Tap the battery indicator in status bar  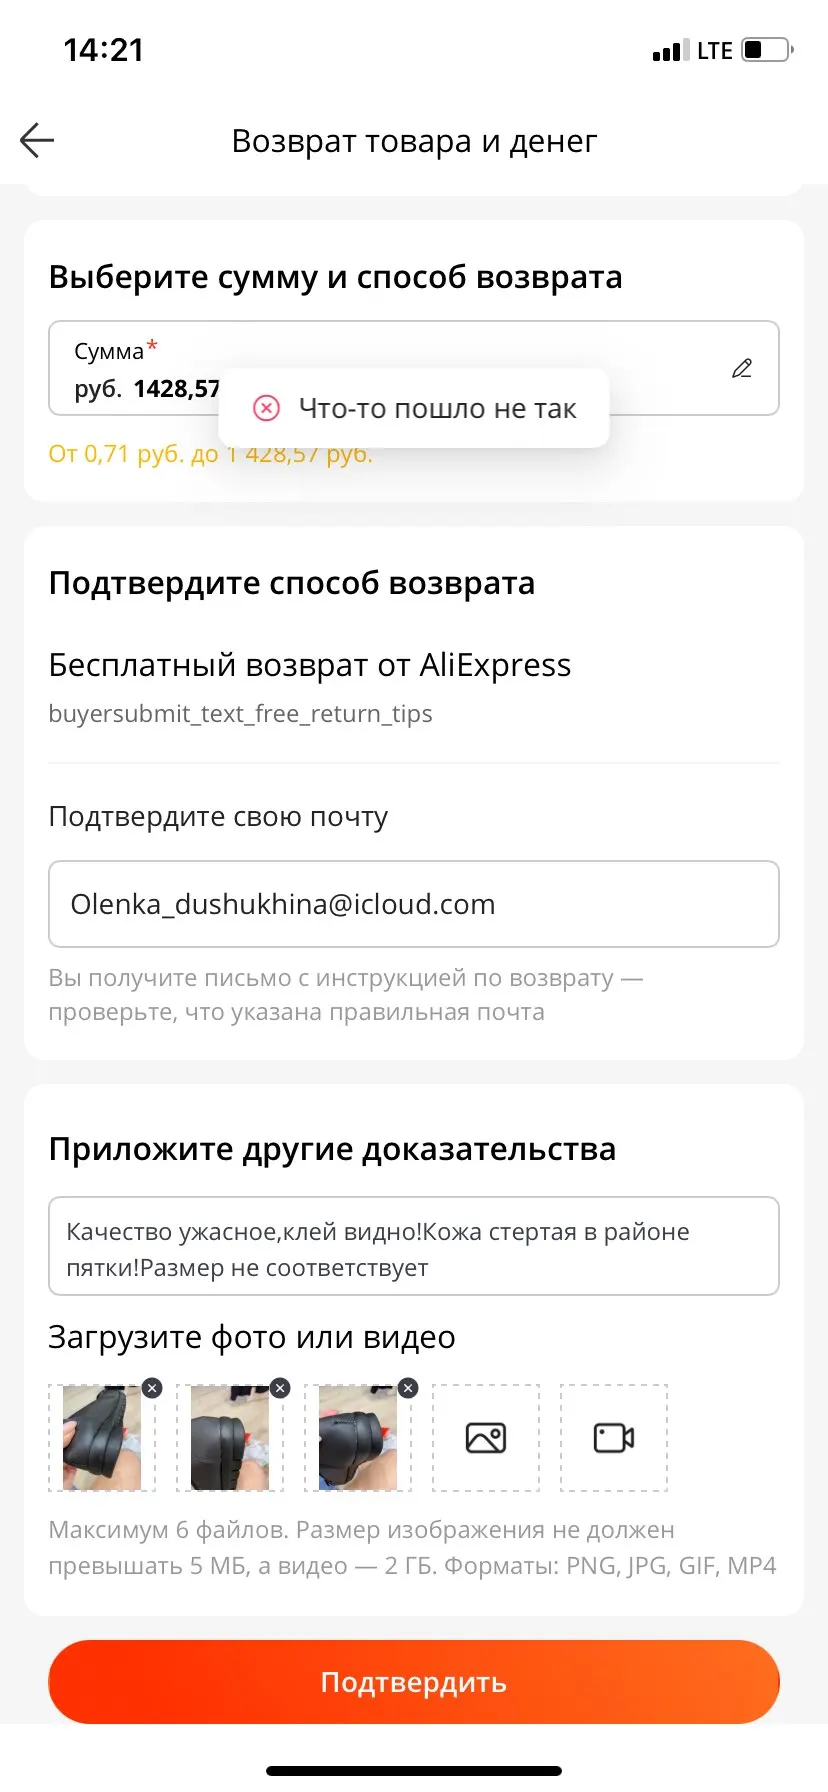tap(767, 50)
